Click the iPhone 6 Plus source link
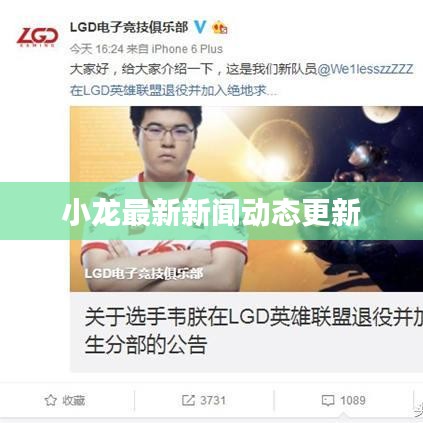 (x=187, y=49)
